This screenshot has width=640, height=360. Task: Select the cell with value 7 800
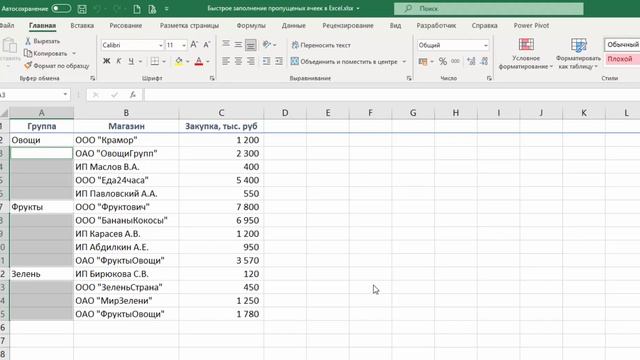pos(221,207)
